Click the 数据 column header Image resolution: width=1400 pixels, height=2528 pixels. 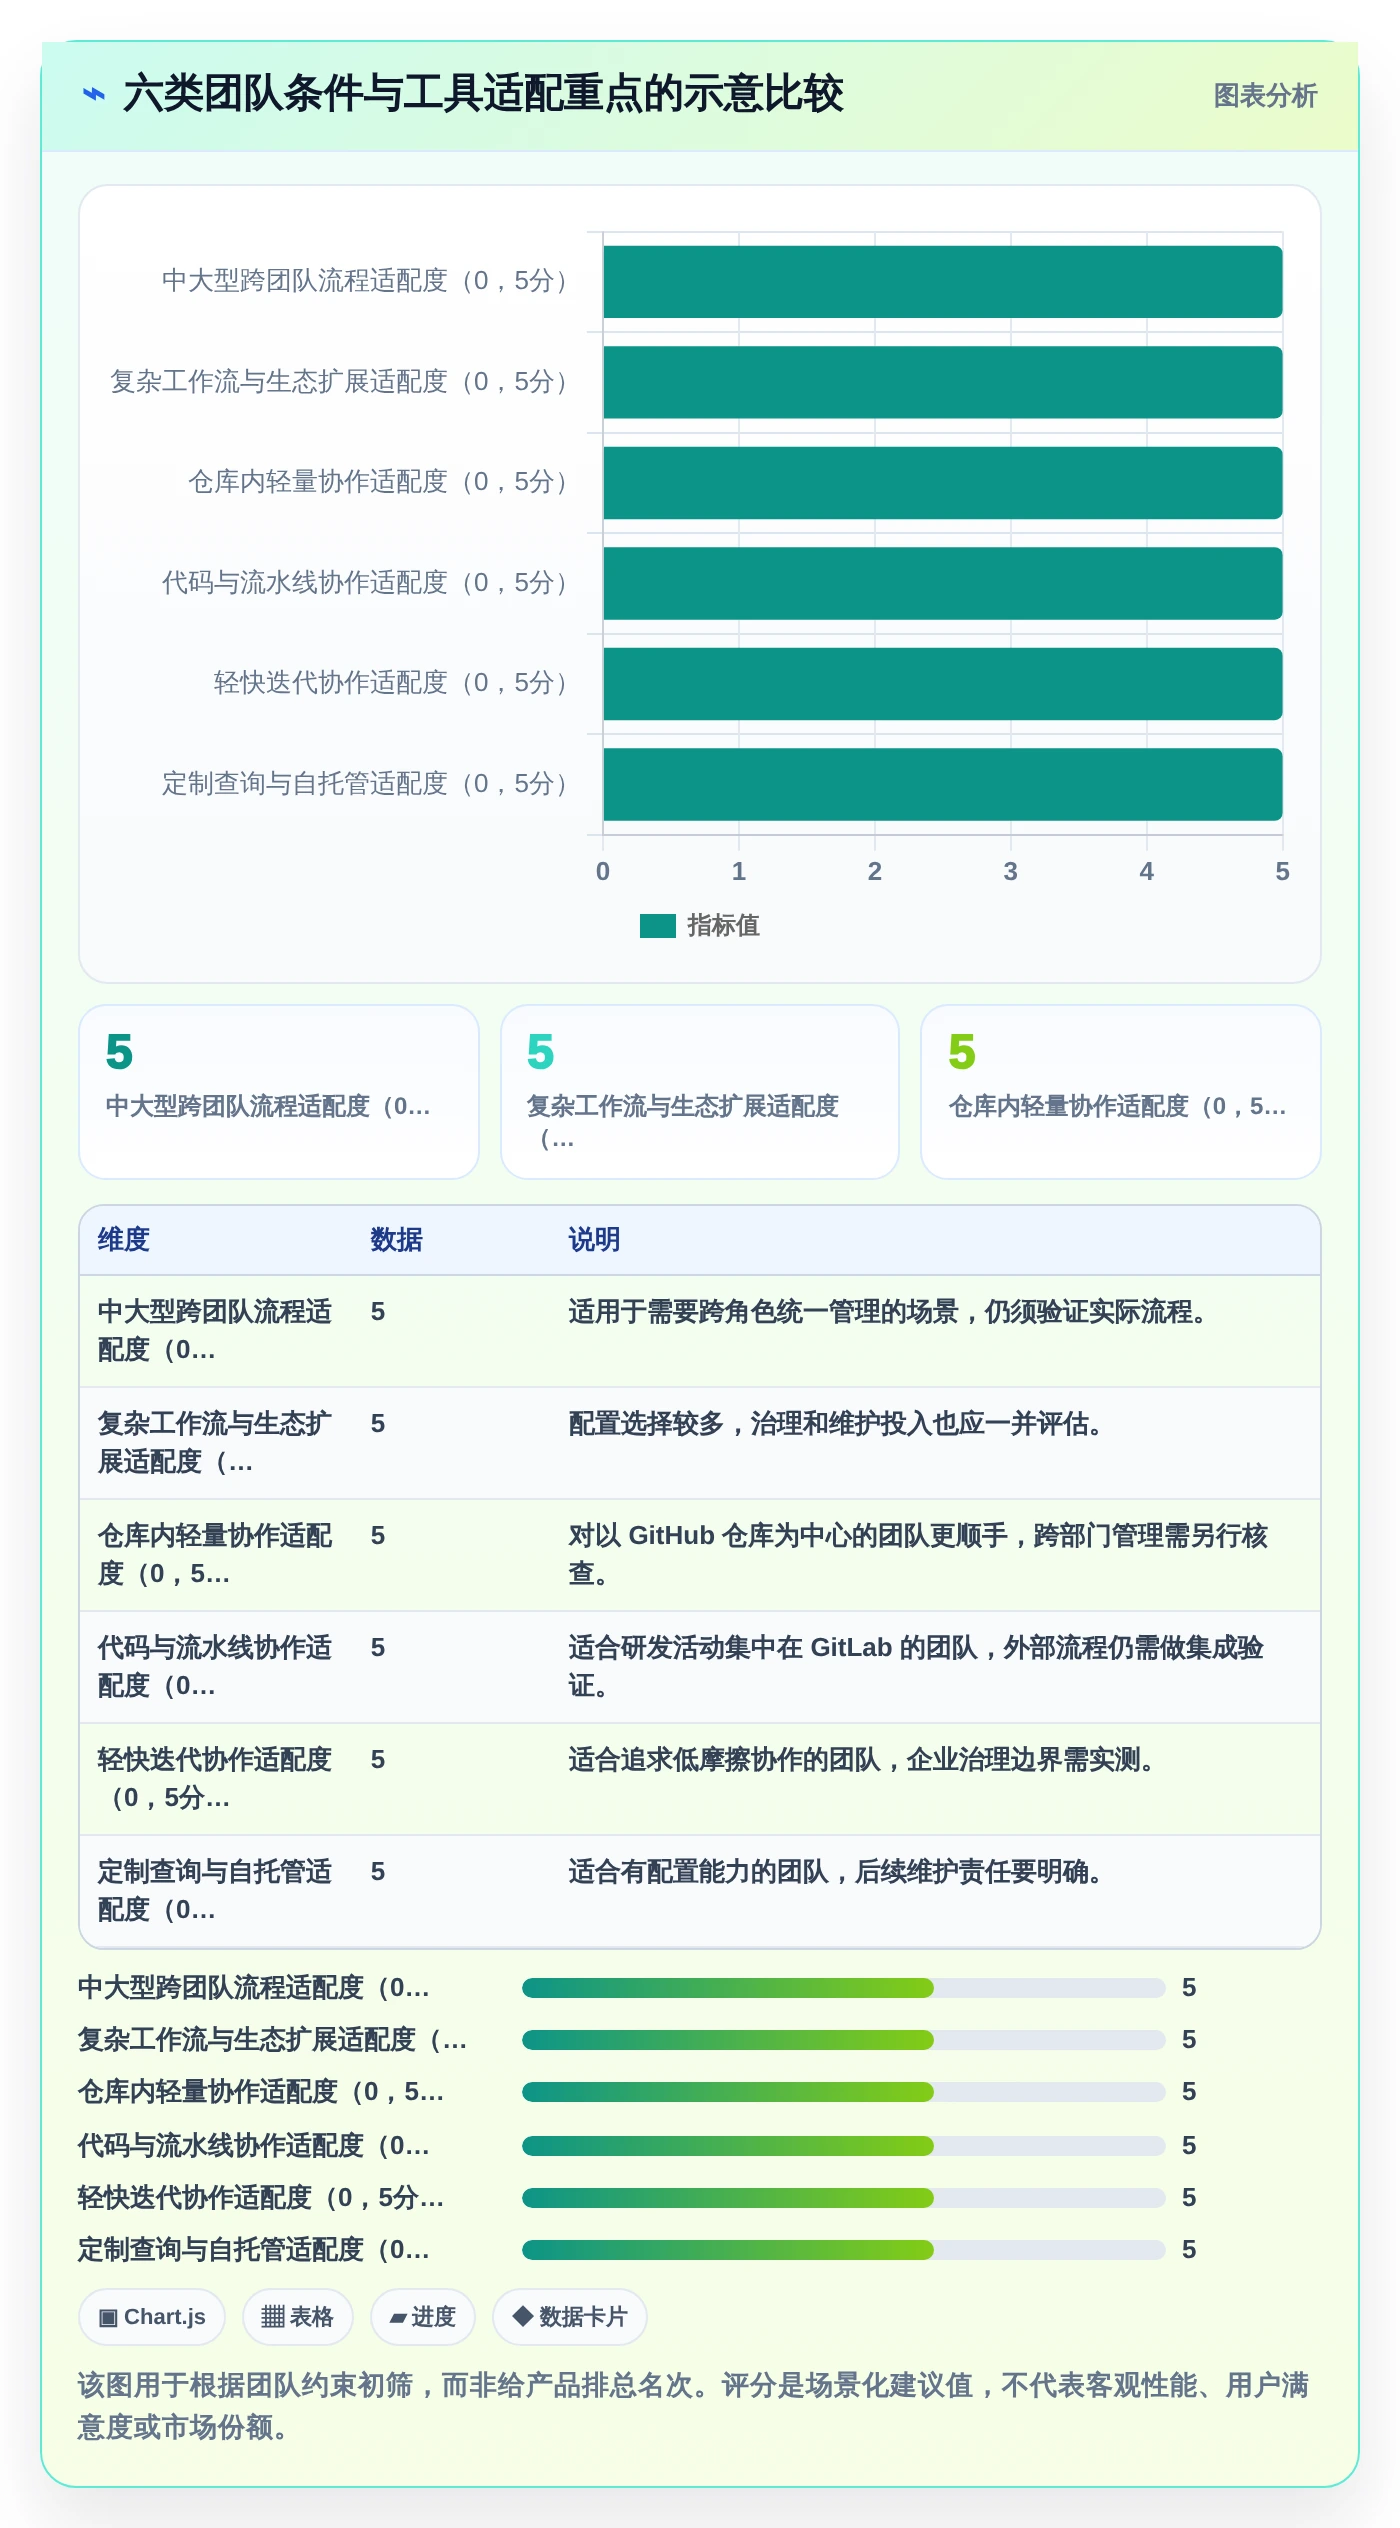click(x=396, y=1240)
